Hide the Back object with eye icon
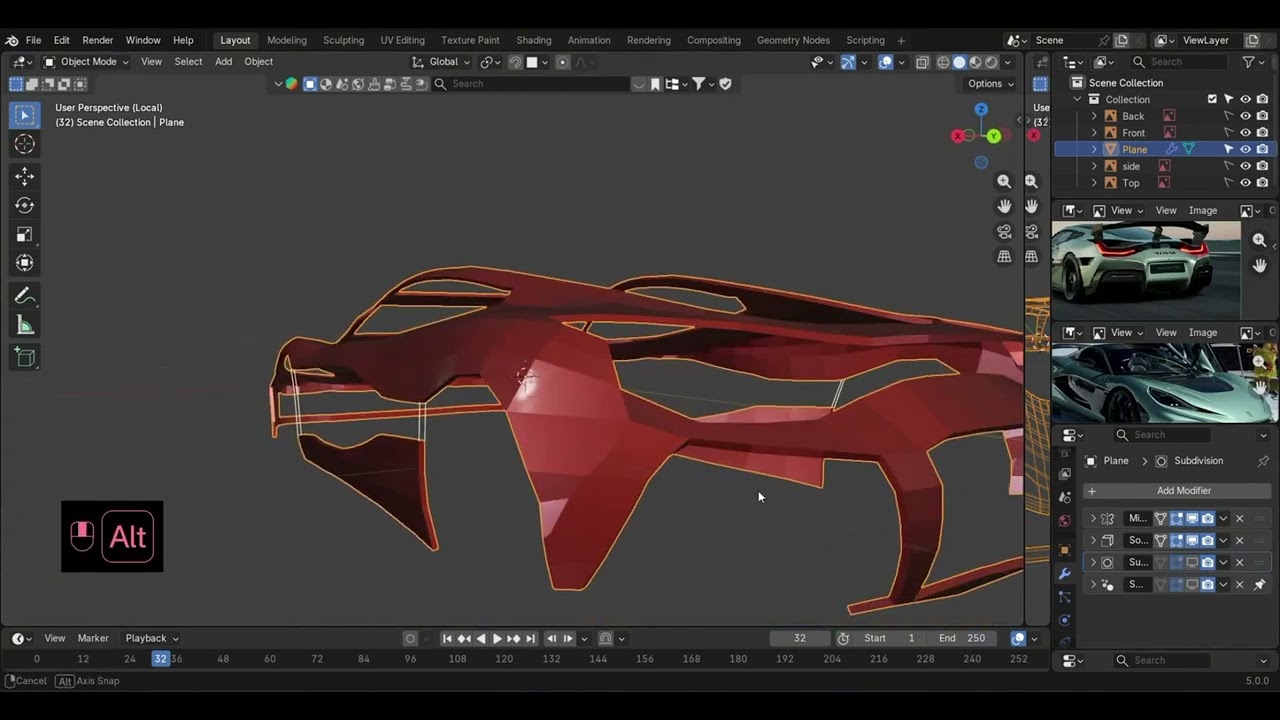This screenshot has height=720, width=1280. click(1245, 116)
